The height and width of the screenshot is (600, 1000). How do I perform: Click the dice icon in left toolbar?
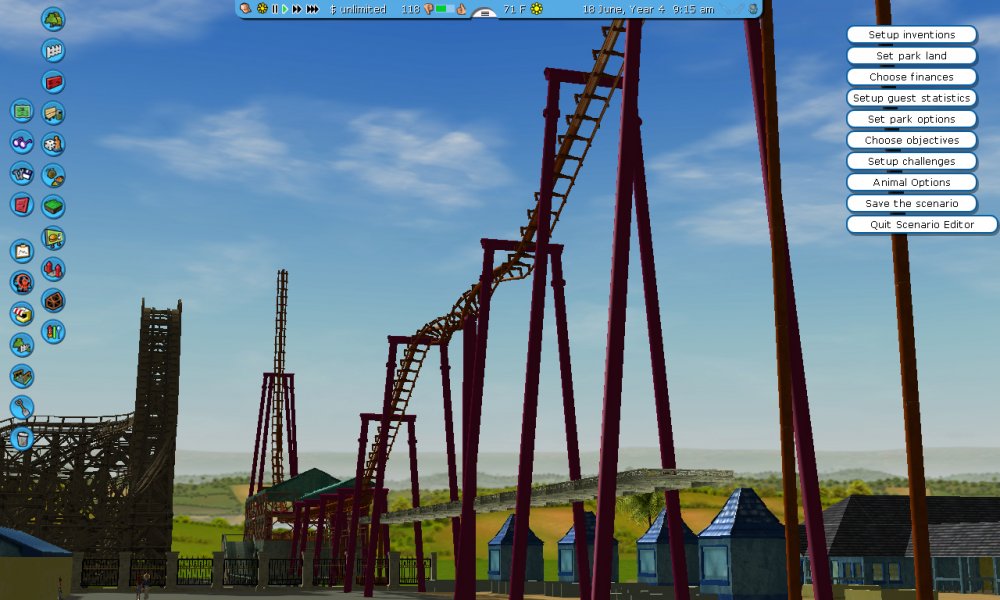[53, 144]
